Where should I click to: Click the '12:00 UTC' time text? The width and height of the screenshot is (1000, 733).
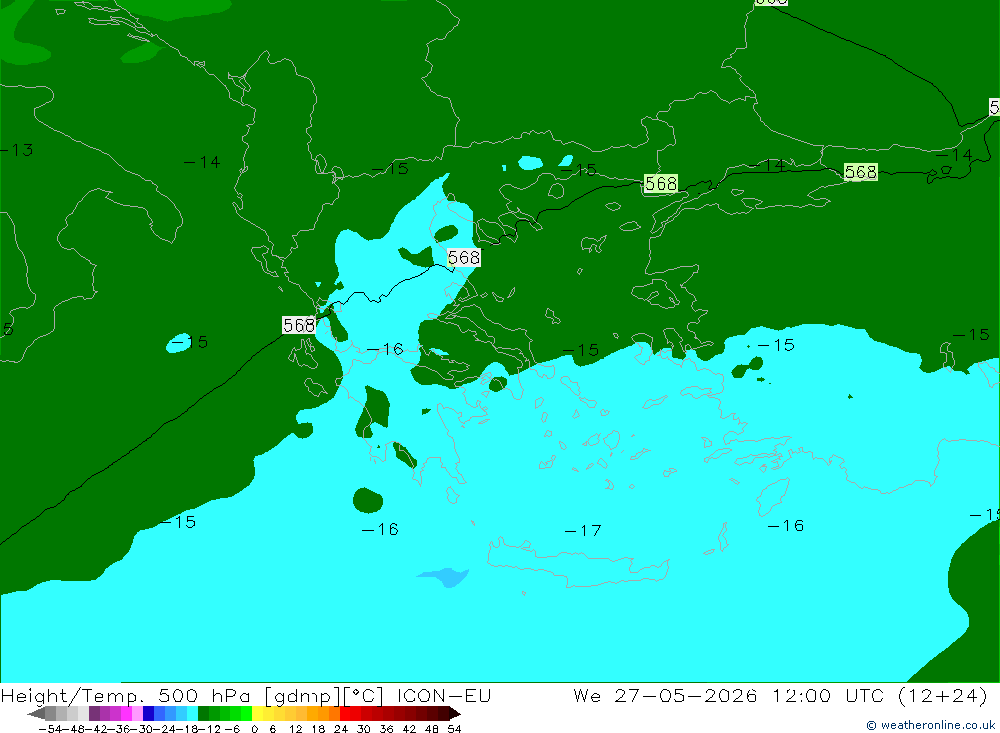click(x=830, y=695)
